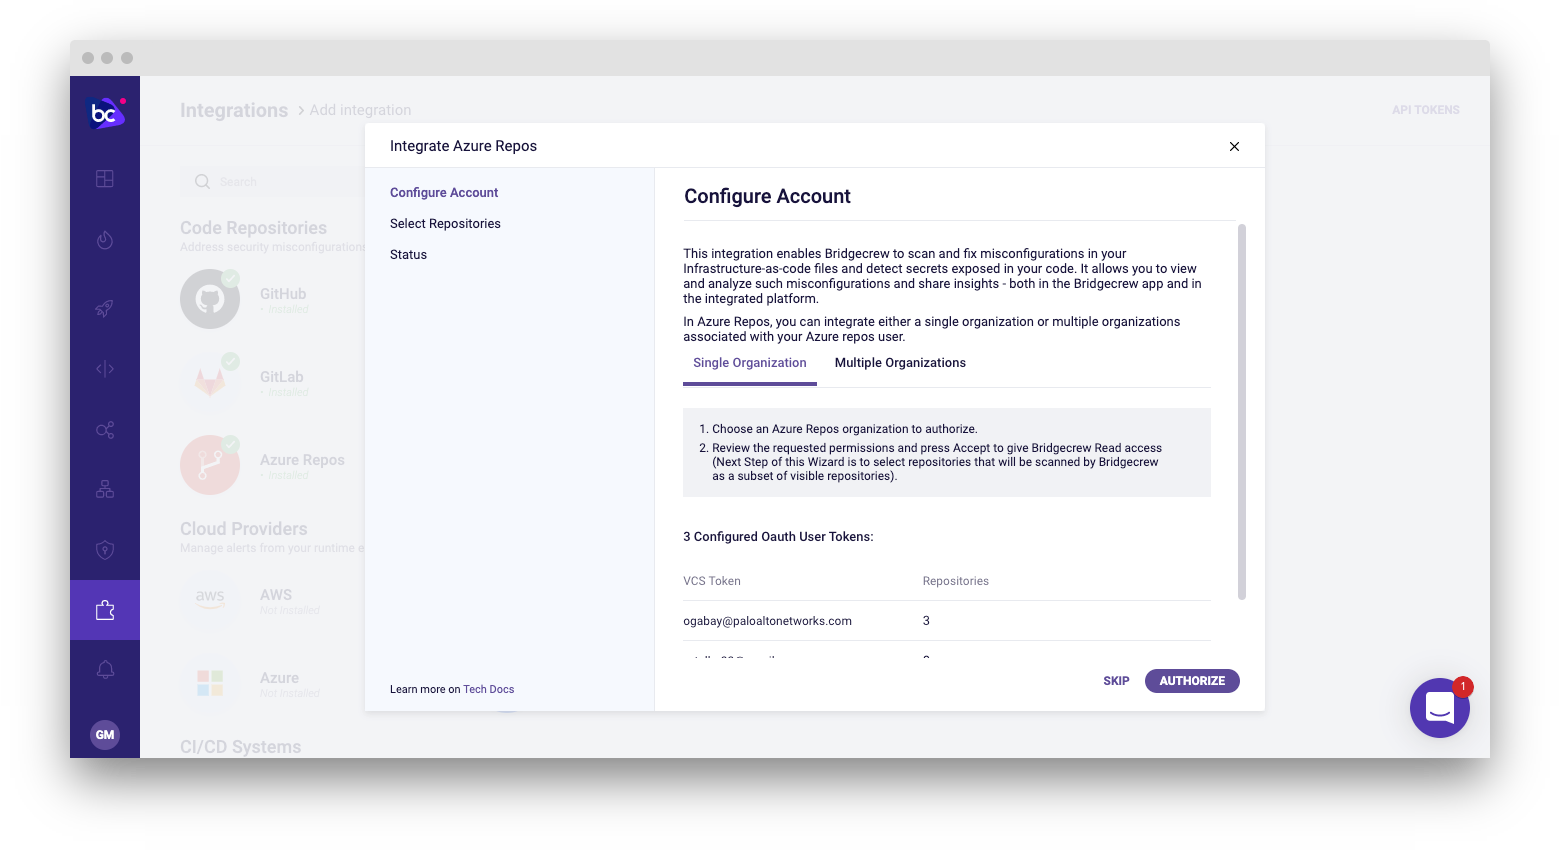Open the GM user avatar
1560x858 pixels.
point(105,735)
